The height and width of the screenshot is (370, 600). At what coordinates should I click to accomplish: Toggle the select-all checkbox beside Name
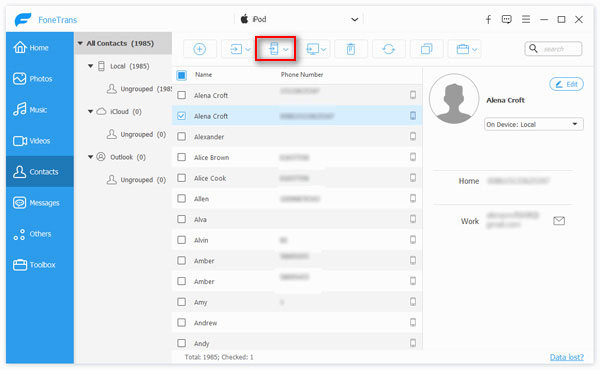182,75
